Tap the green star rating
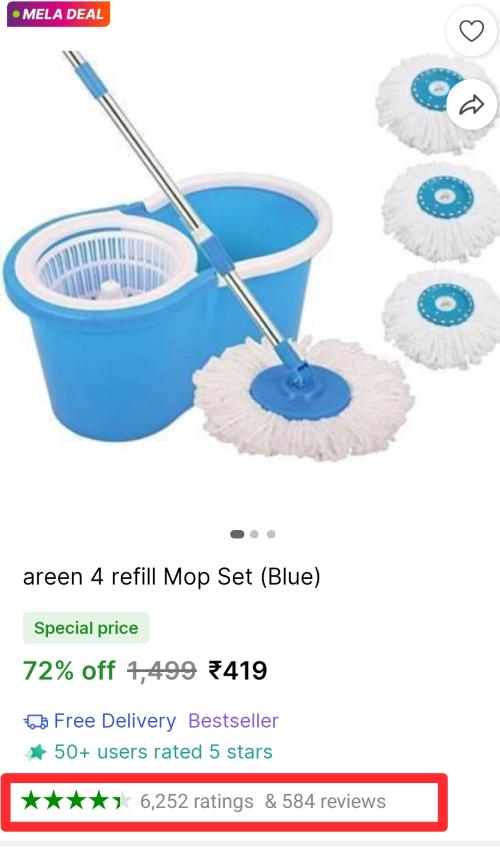The height and width of the screenshot is (847, 500). point(76,801)
